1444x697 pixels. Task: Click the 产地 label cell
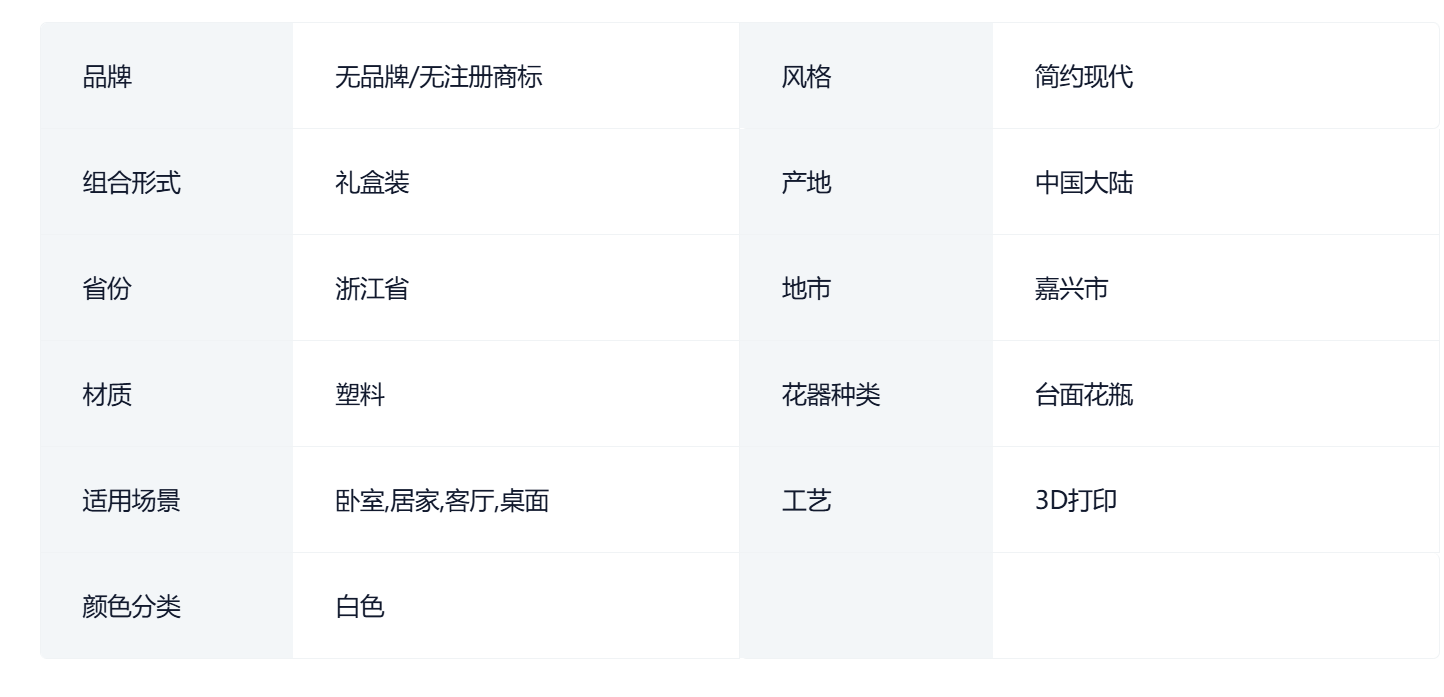tap(866, 182)
